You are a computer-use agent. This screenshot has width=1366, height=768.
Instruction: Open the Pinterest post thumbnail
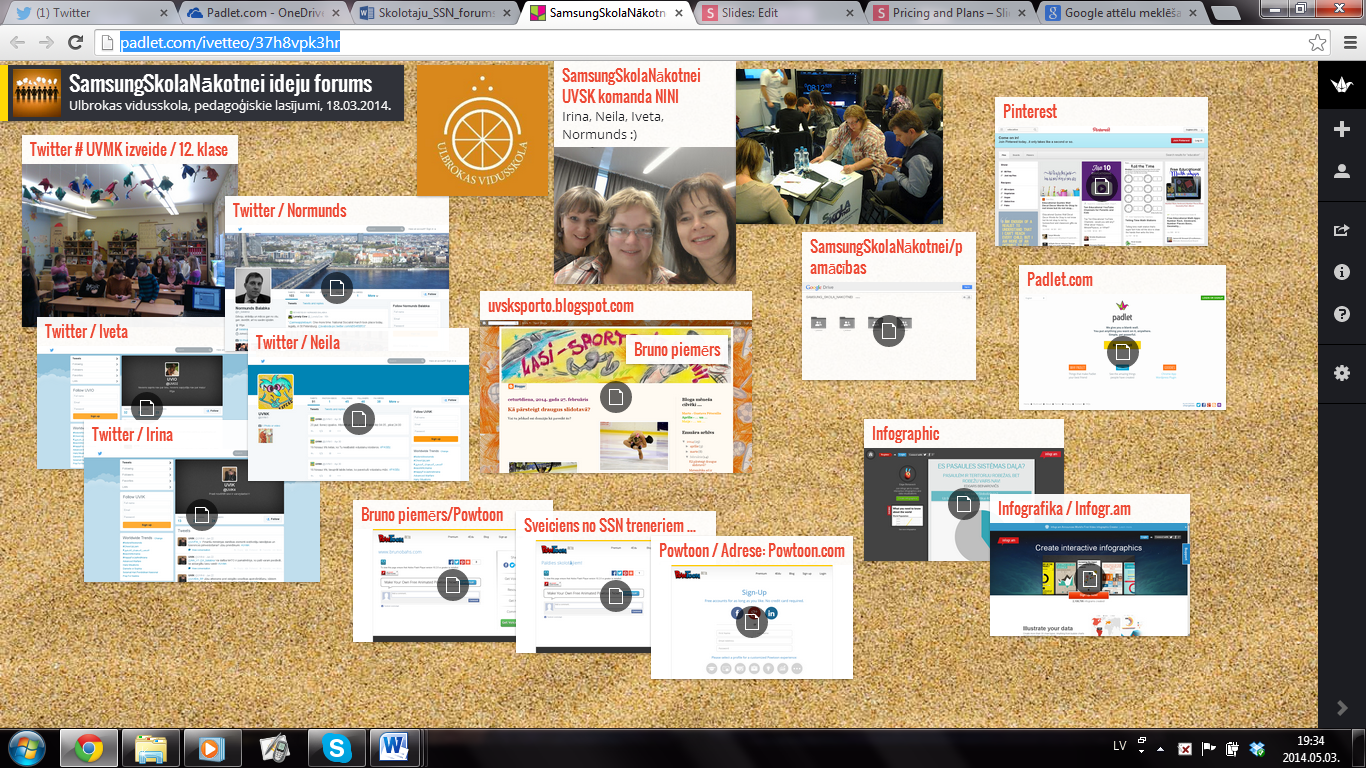click(1101, 185)
